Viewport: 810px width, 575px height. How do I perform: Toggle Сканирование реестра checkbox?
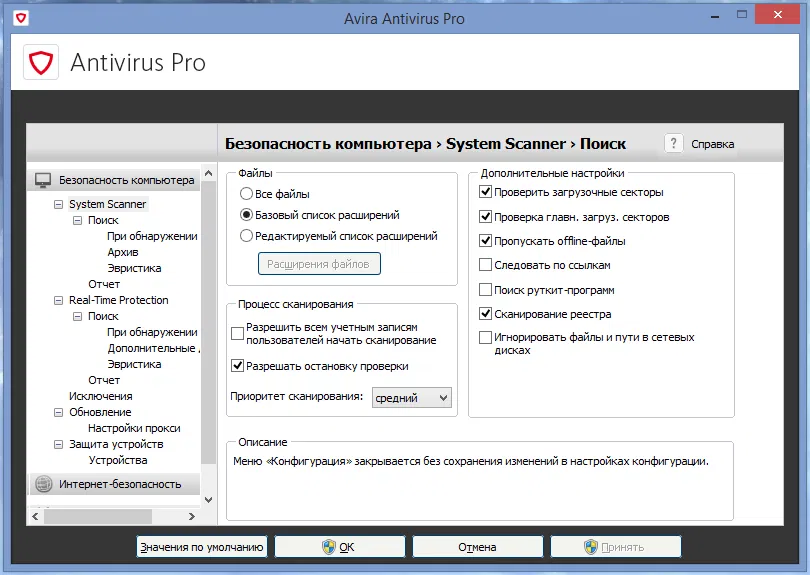pos(485,314)
